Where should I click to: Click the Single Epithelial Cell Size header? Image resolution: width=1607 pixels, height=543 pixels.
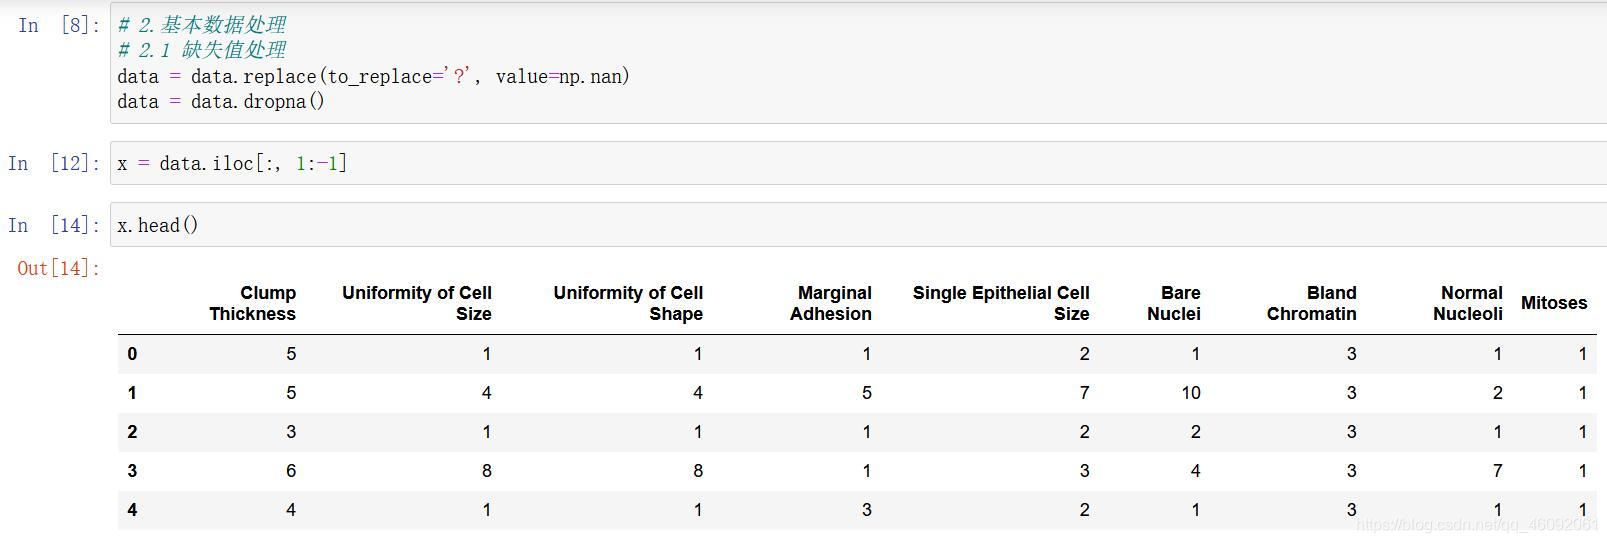pos(1000,303)
